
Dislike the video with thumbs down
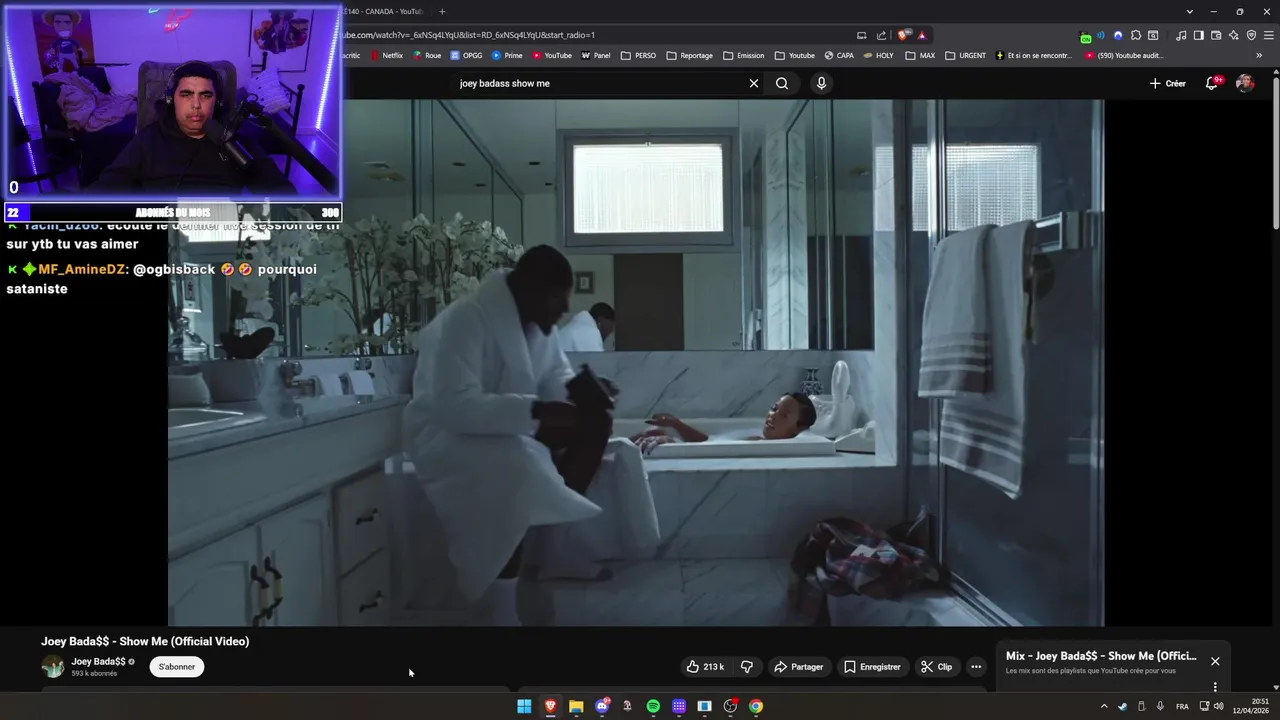[x=747, y=667]
